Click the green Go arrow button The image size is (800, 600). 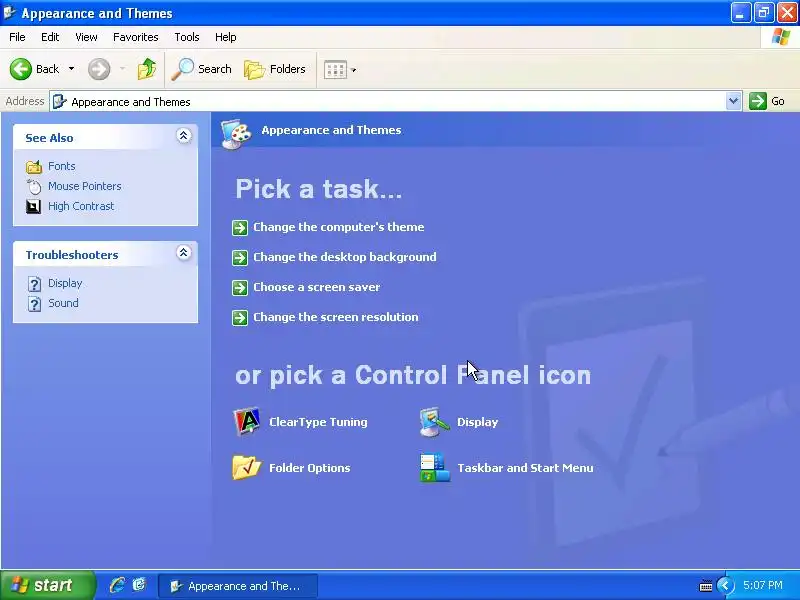(758, 101)
